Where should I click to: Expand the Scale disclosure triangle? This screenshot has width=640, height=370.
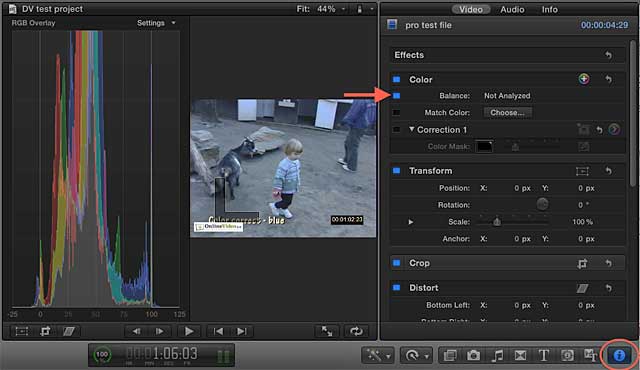(x=411, y=222)
